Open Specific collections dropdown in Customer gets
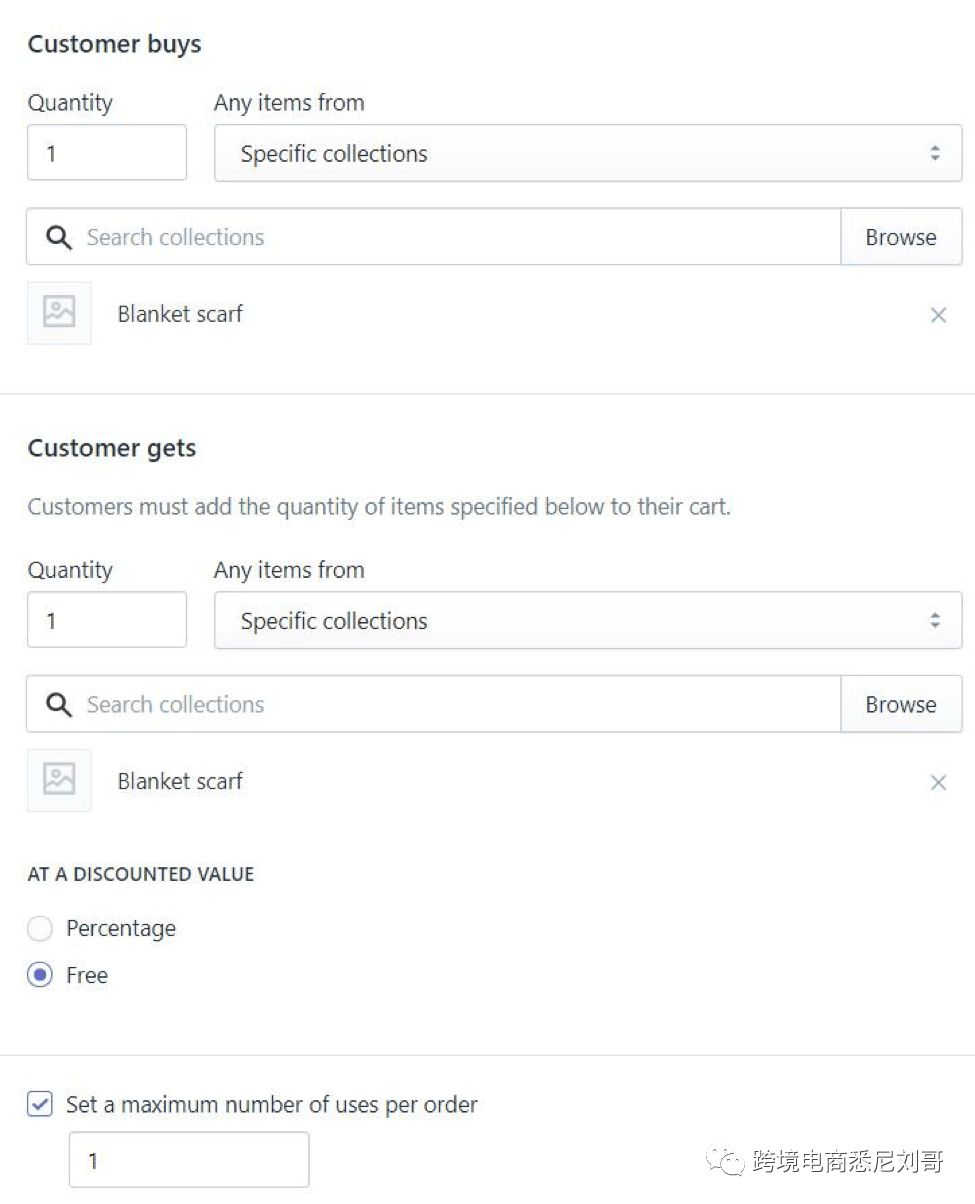975x1204 pixels. (x=588, y=621)
